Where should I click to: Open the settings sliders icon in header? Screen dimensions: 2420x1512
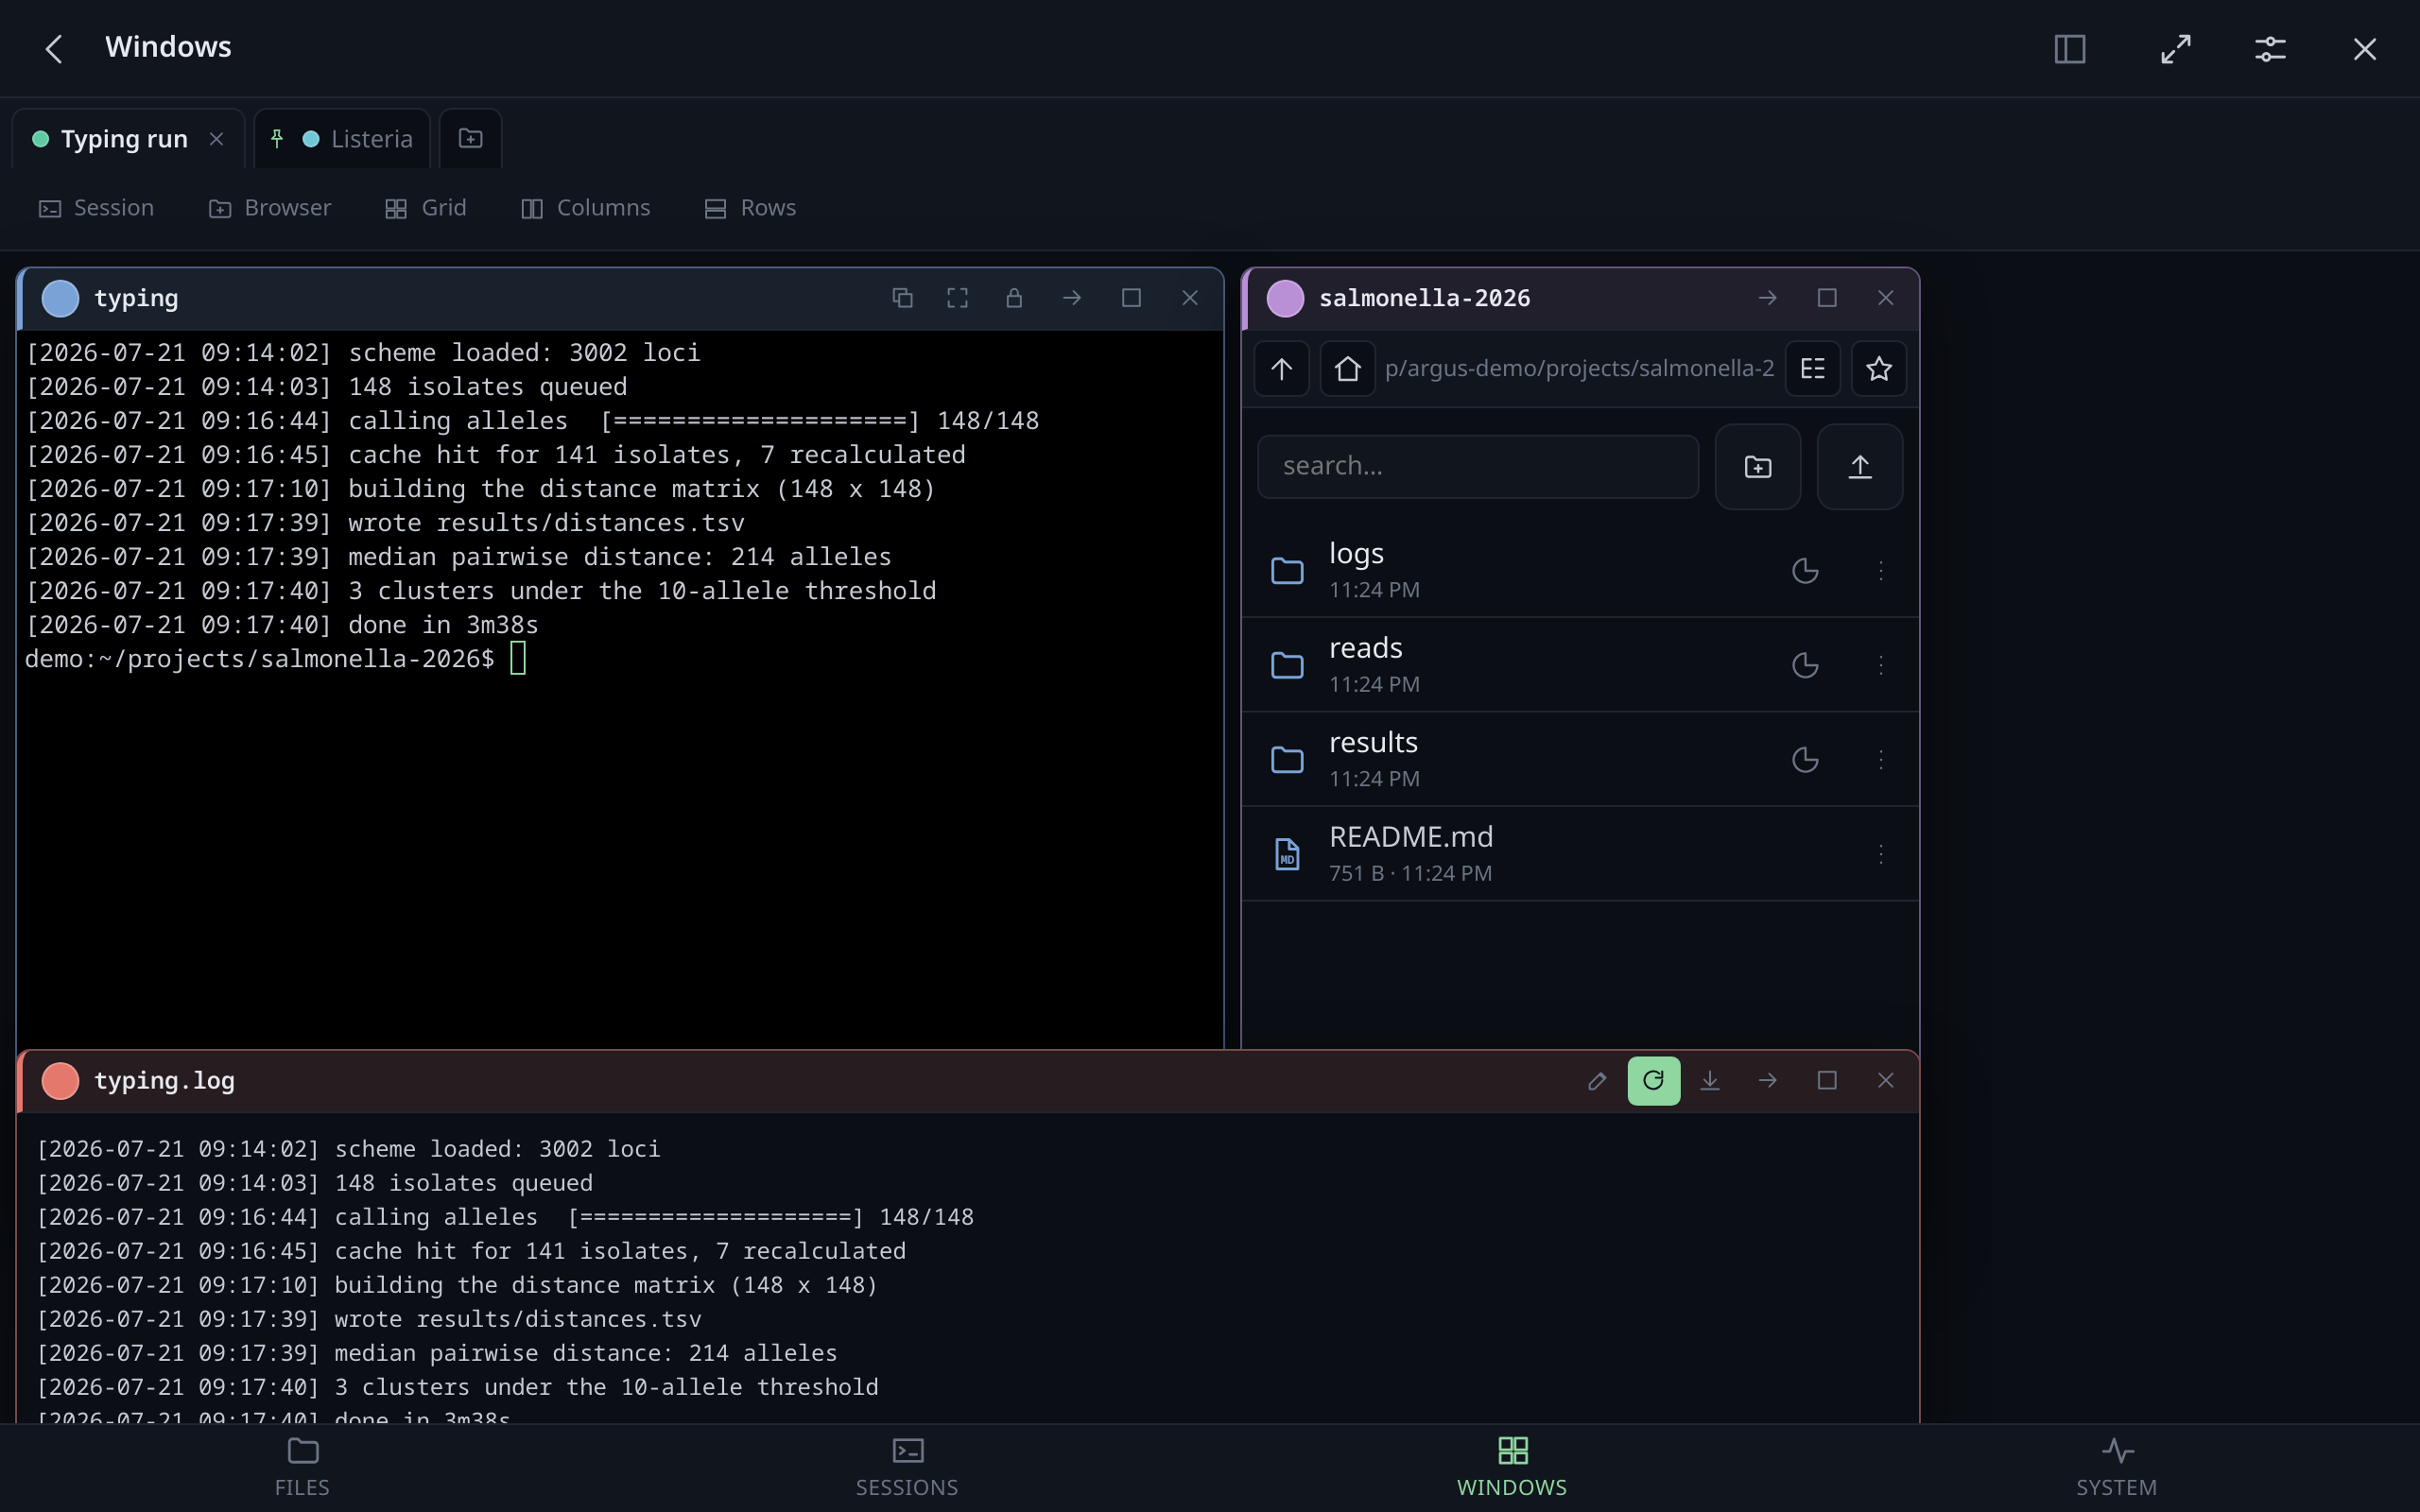tap(2270, 48)
